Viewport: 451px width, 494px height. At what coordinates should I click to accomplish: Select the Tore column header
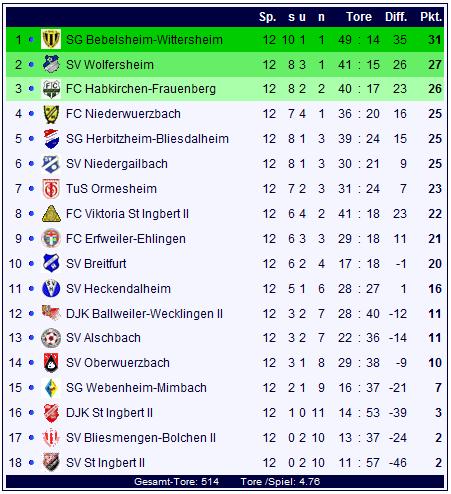pos(359,17)
